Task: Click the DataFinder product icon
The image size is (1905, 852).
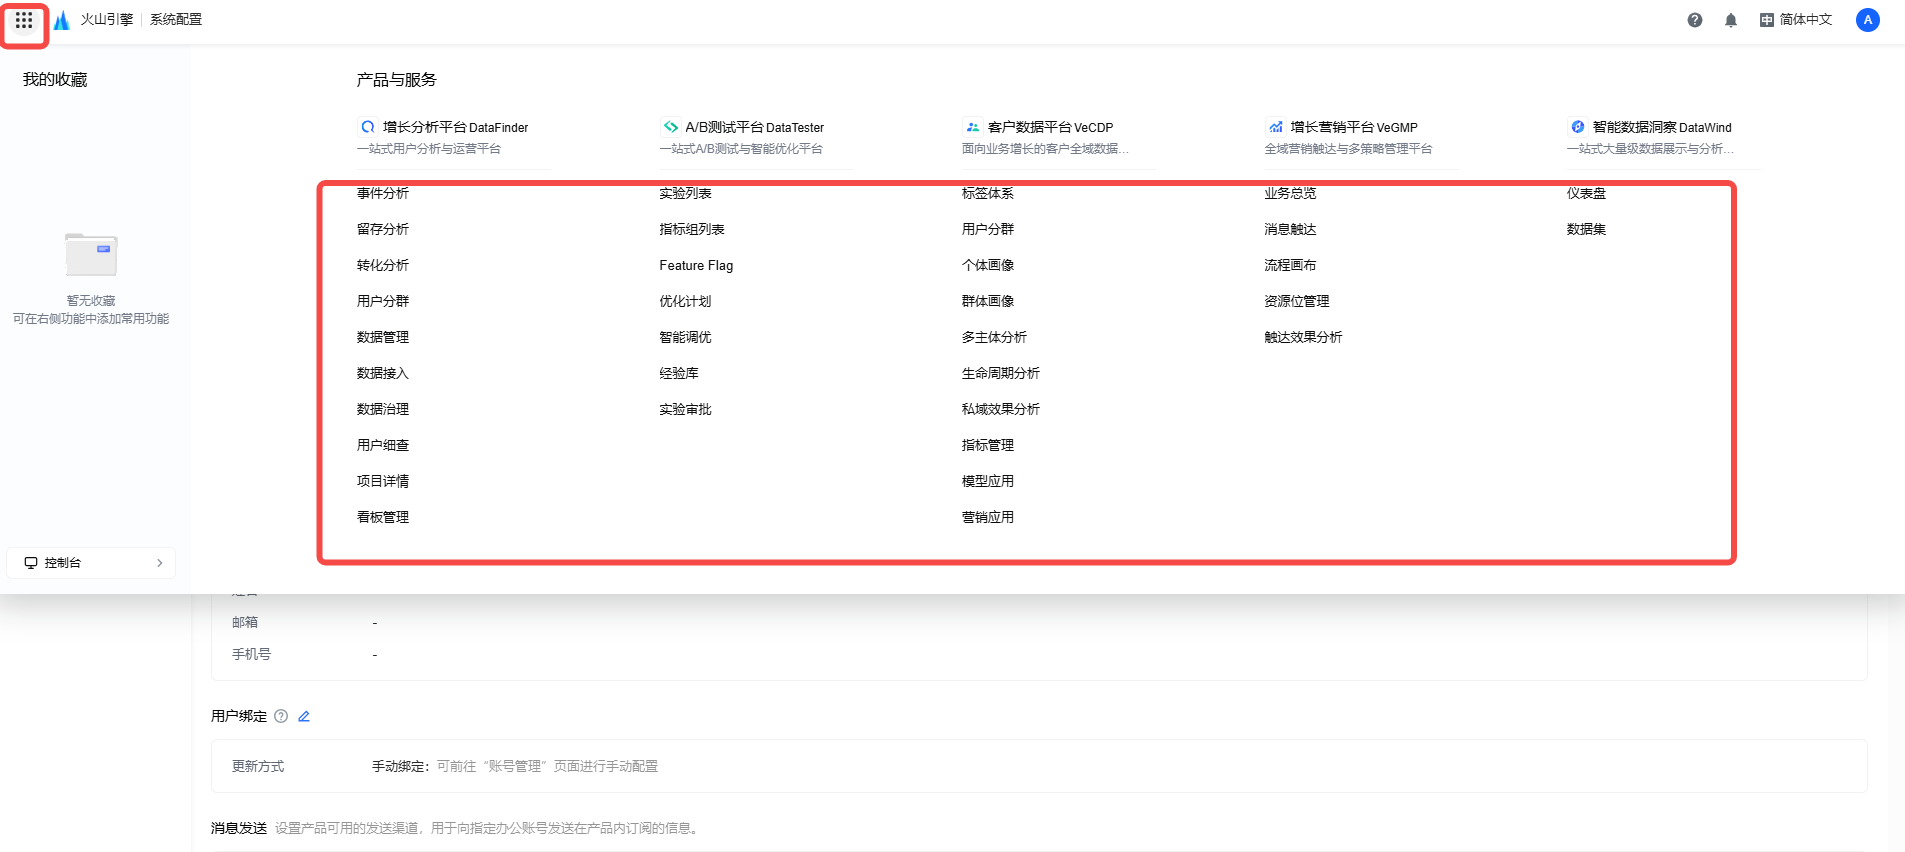Action: tap(368, 127)
